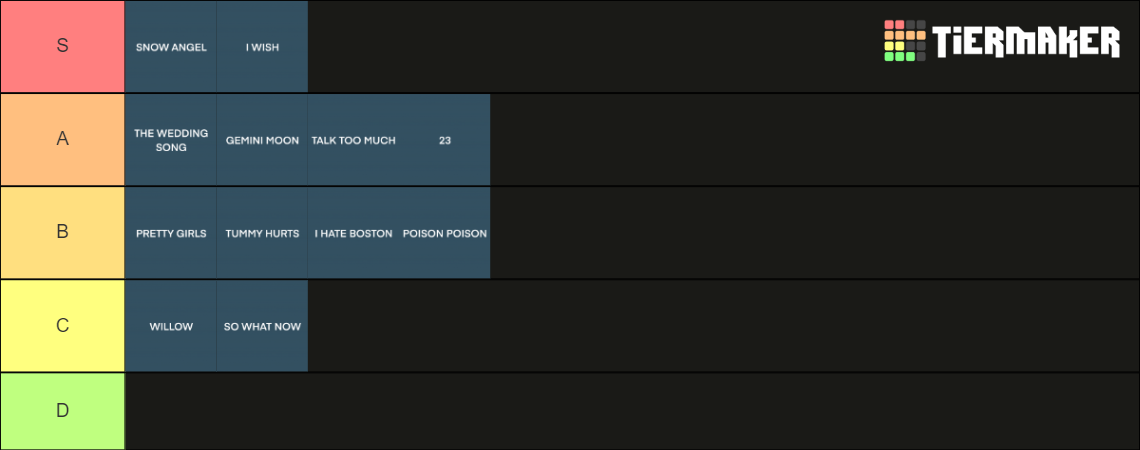Click the TierMaker grid logo icon
The image size is (1140, 450).
tap(904, 41)
